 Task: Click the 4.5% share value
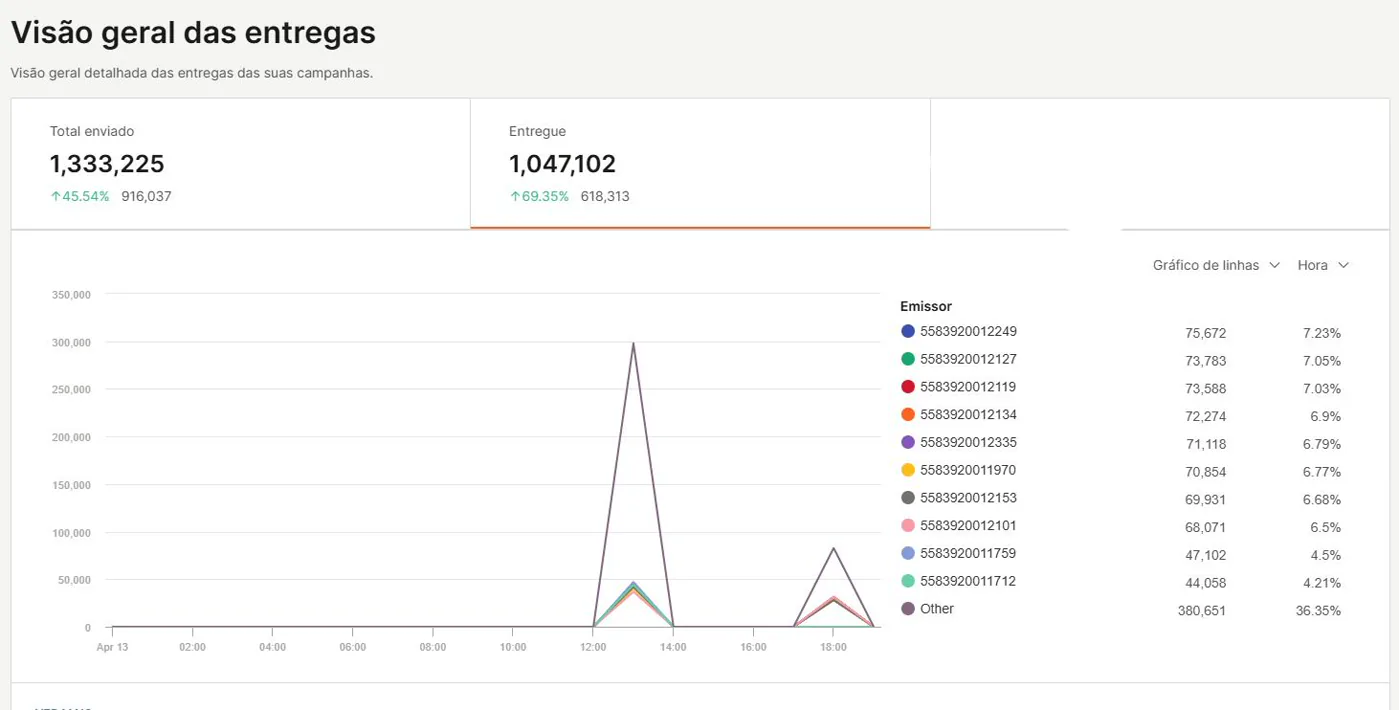[1326, 555]
